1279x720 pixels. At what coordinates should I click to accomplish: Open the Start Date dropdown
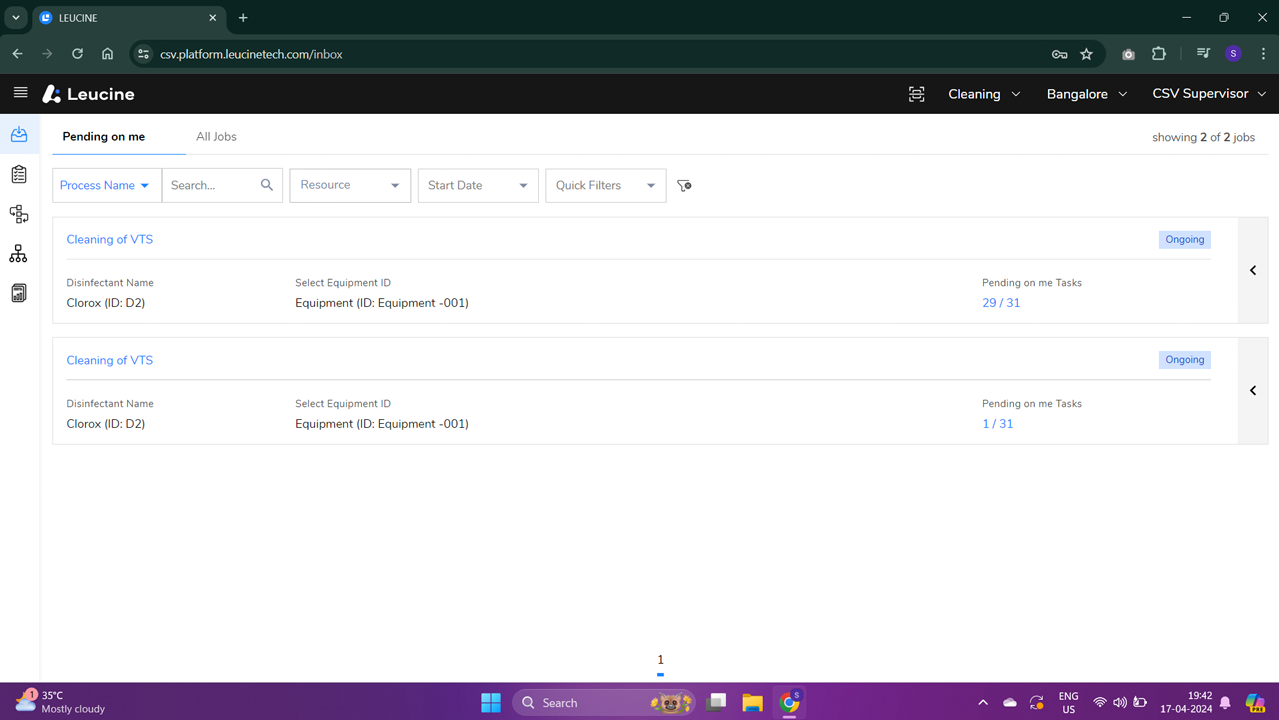coord(477,185)
